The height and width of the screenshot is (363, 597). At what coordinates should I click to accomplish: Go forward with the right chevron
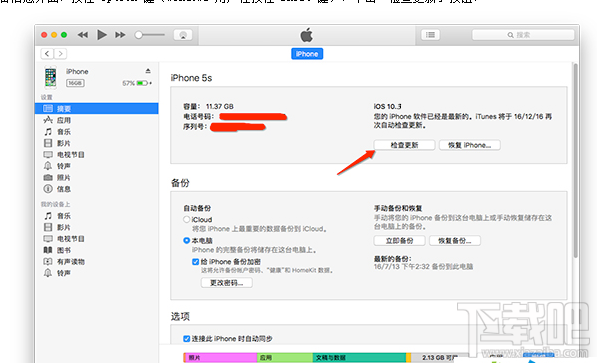tap(61, 54)
